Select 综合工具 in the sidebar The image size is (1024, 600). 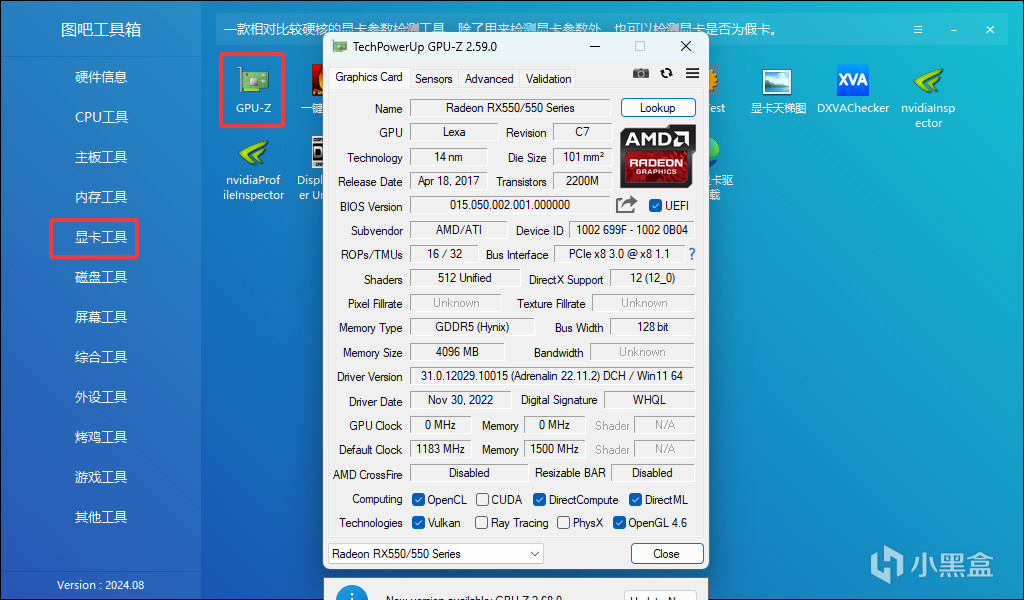tap(101, 356)
